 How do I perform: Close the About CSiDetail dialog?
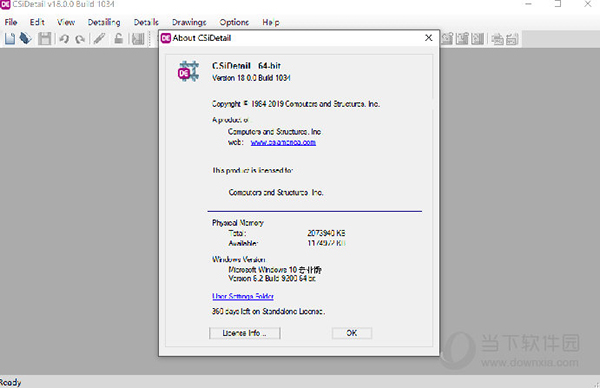pyautogui.click(x=429, y=38)
